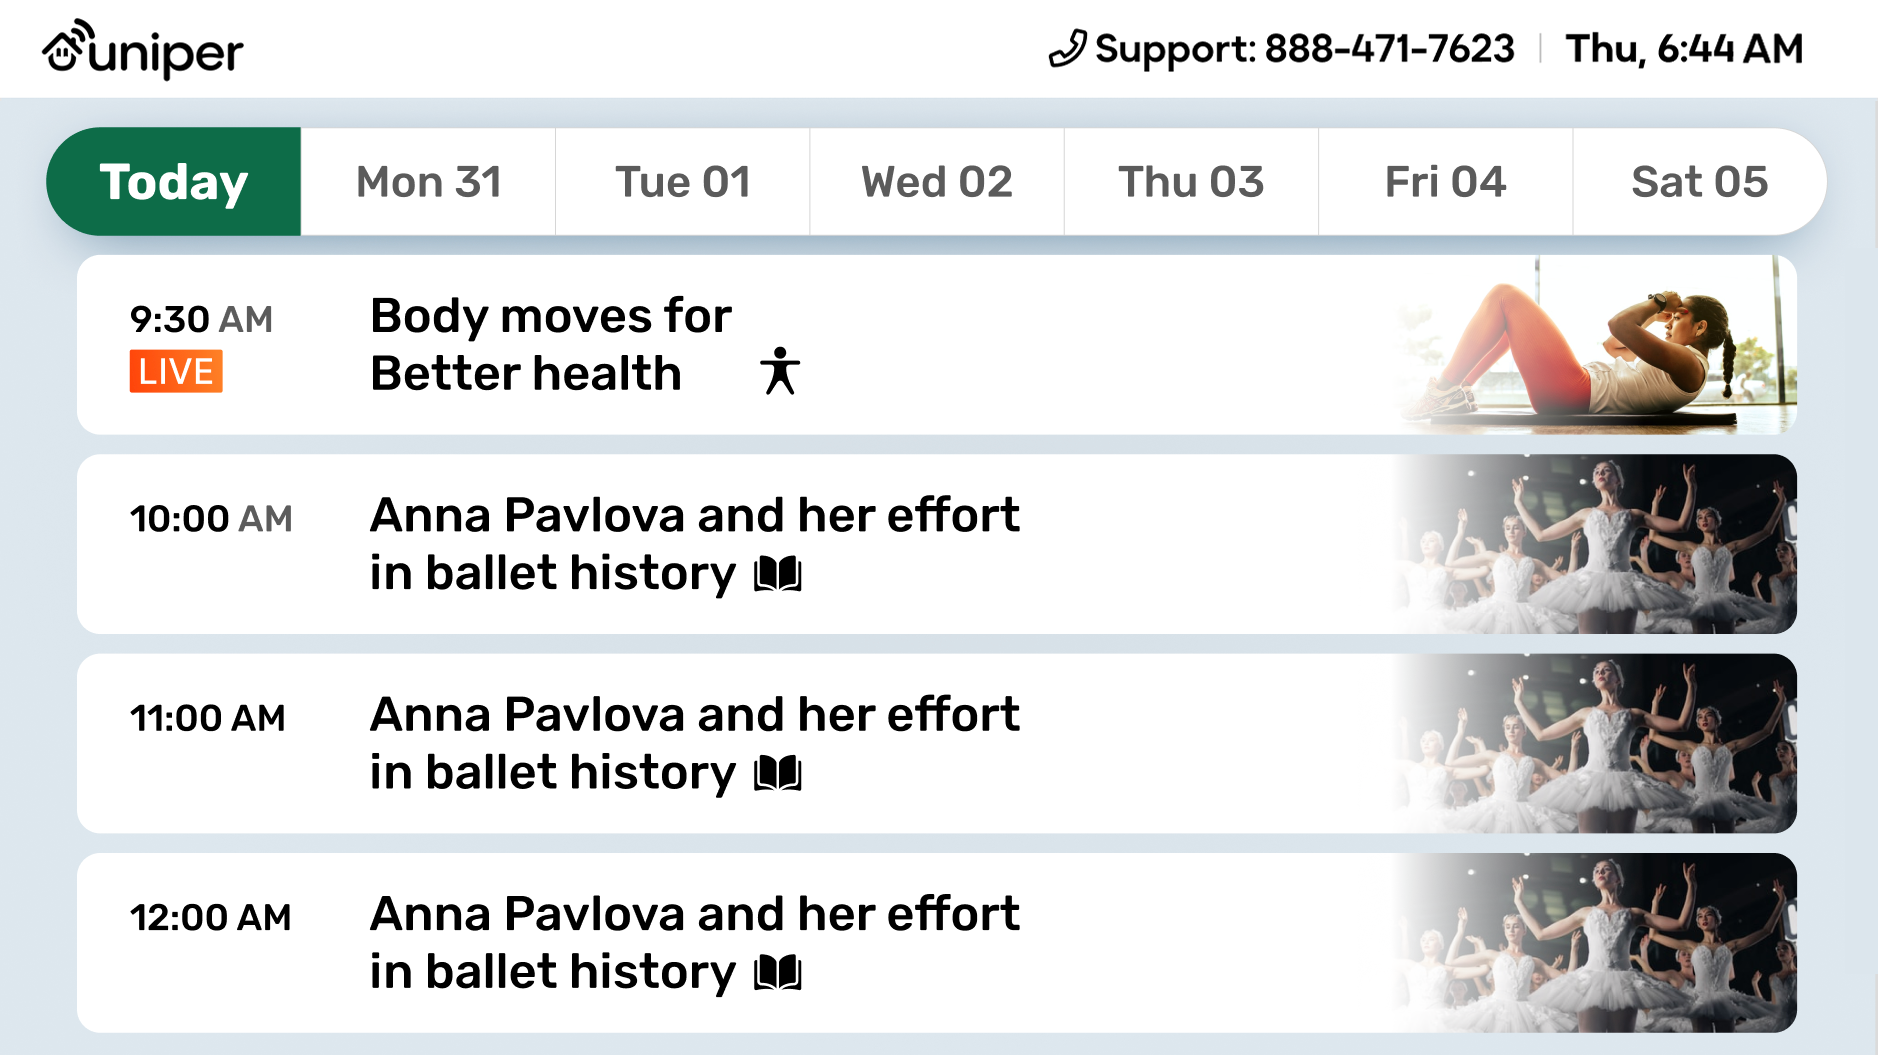Click the ballet dancers thumbnail at 12:00 AM
Viewport: 1878px width, 1055px height.
1596,942
